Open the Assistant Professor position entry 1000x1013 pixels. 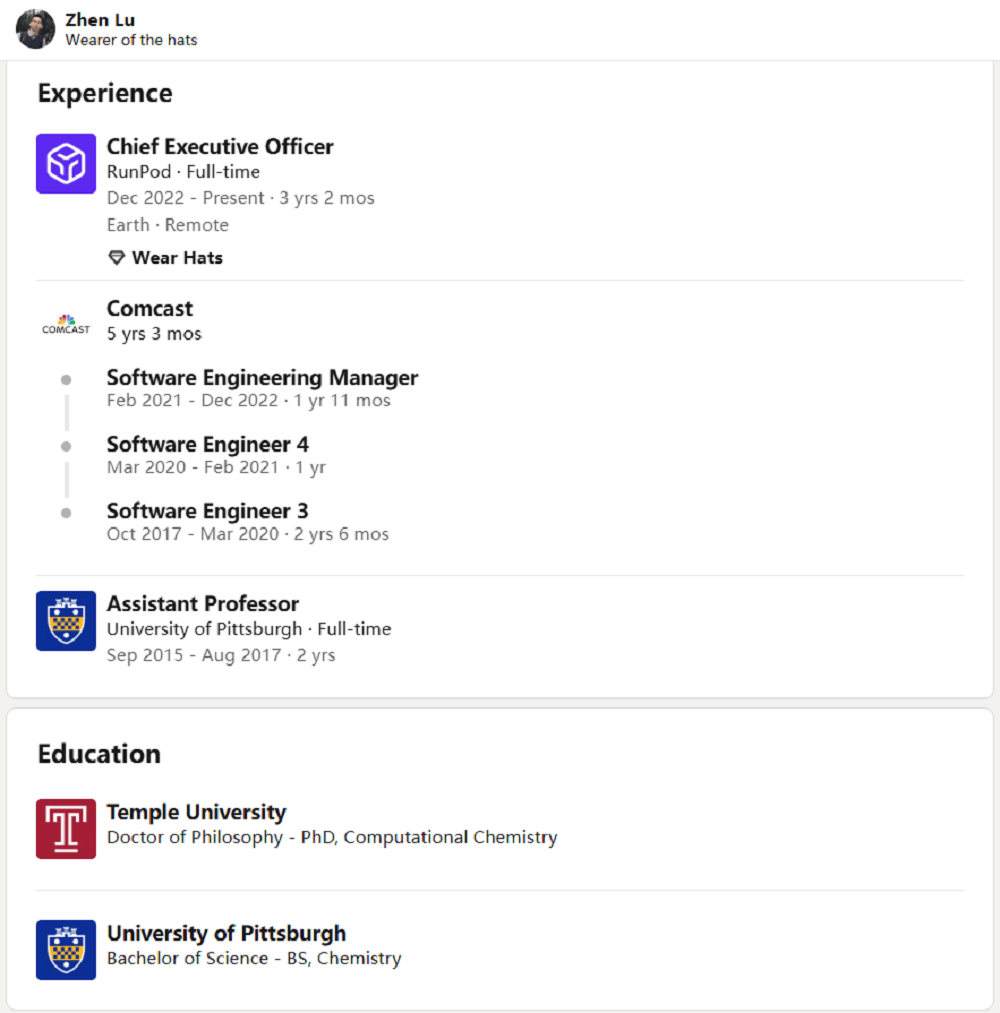[x=203, y=604]
